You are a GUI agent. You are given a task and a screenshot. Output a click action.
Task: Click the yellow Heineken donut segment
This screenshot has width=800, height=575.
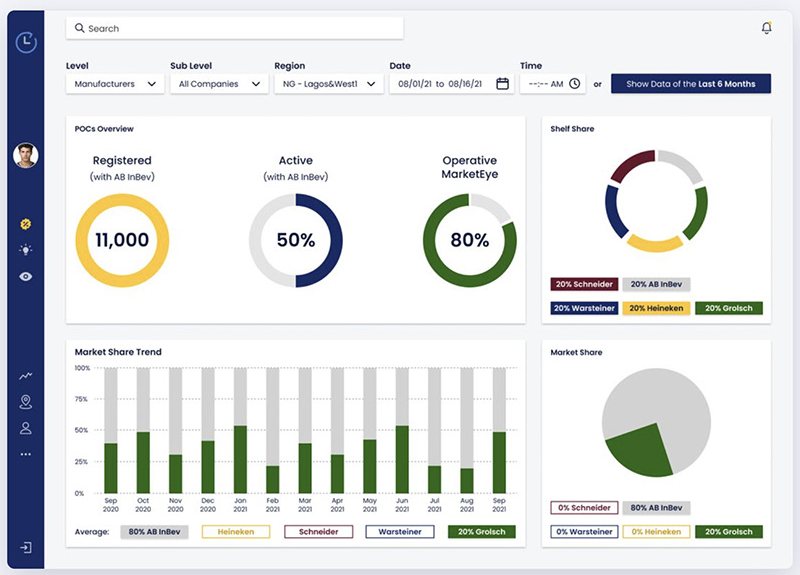tap(655, 244)
